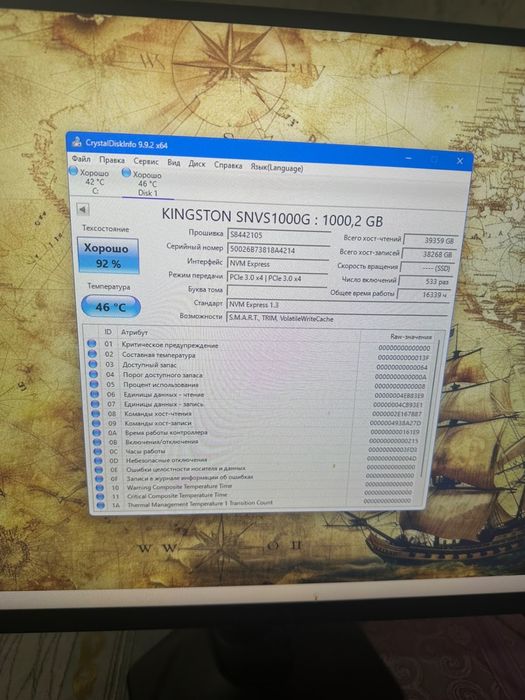Click status circle for attribute 1A
The height and width of the screenshot is (700, 525).
click(100, 505)
